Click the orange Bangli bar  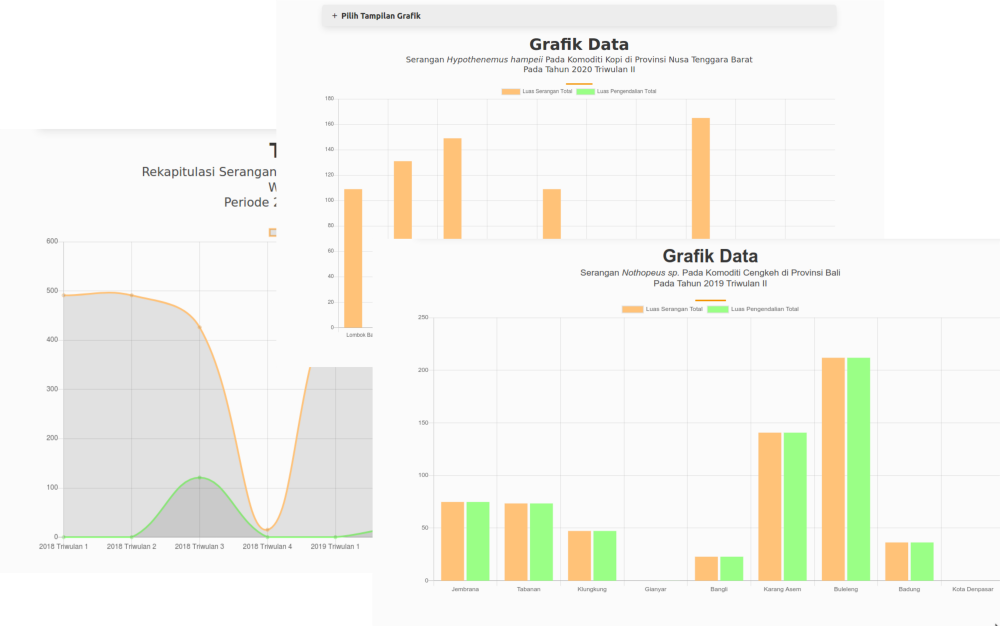pos(706,568)
